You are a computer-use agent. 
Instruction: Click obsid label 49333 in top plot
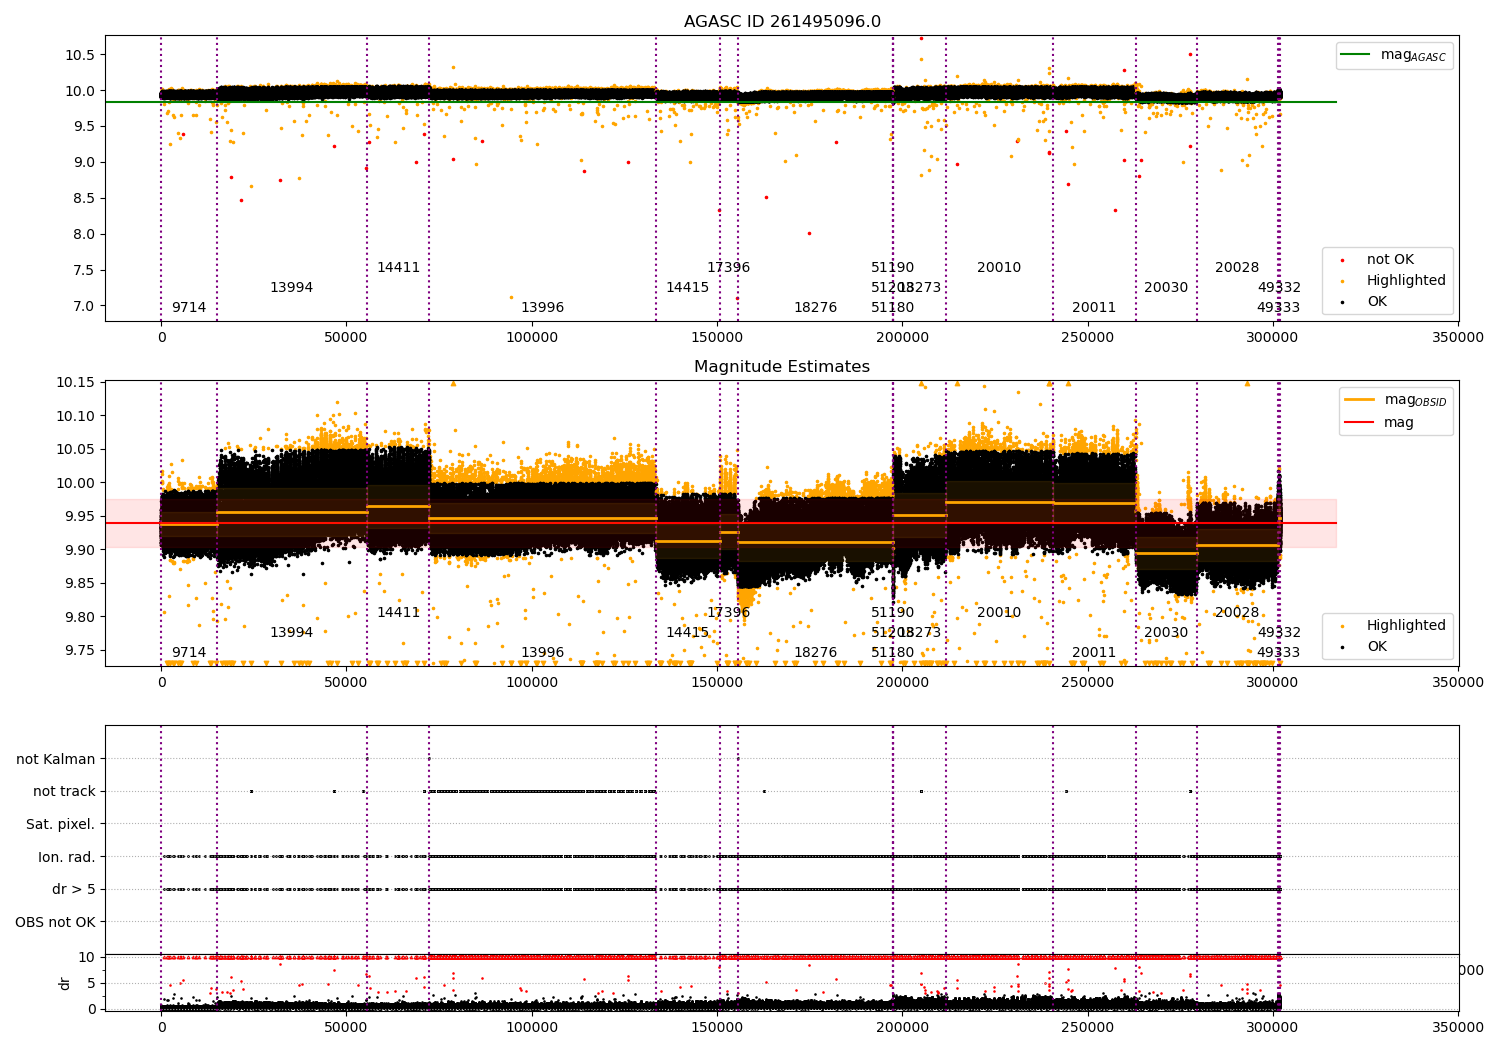[1279, 308]
